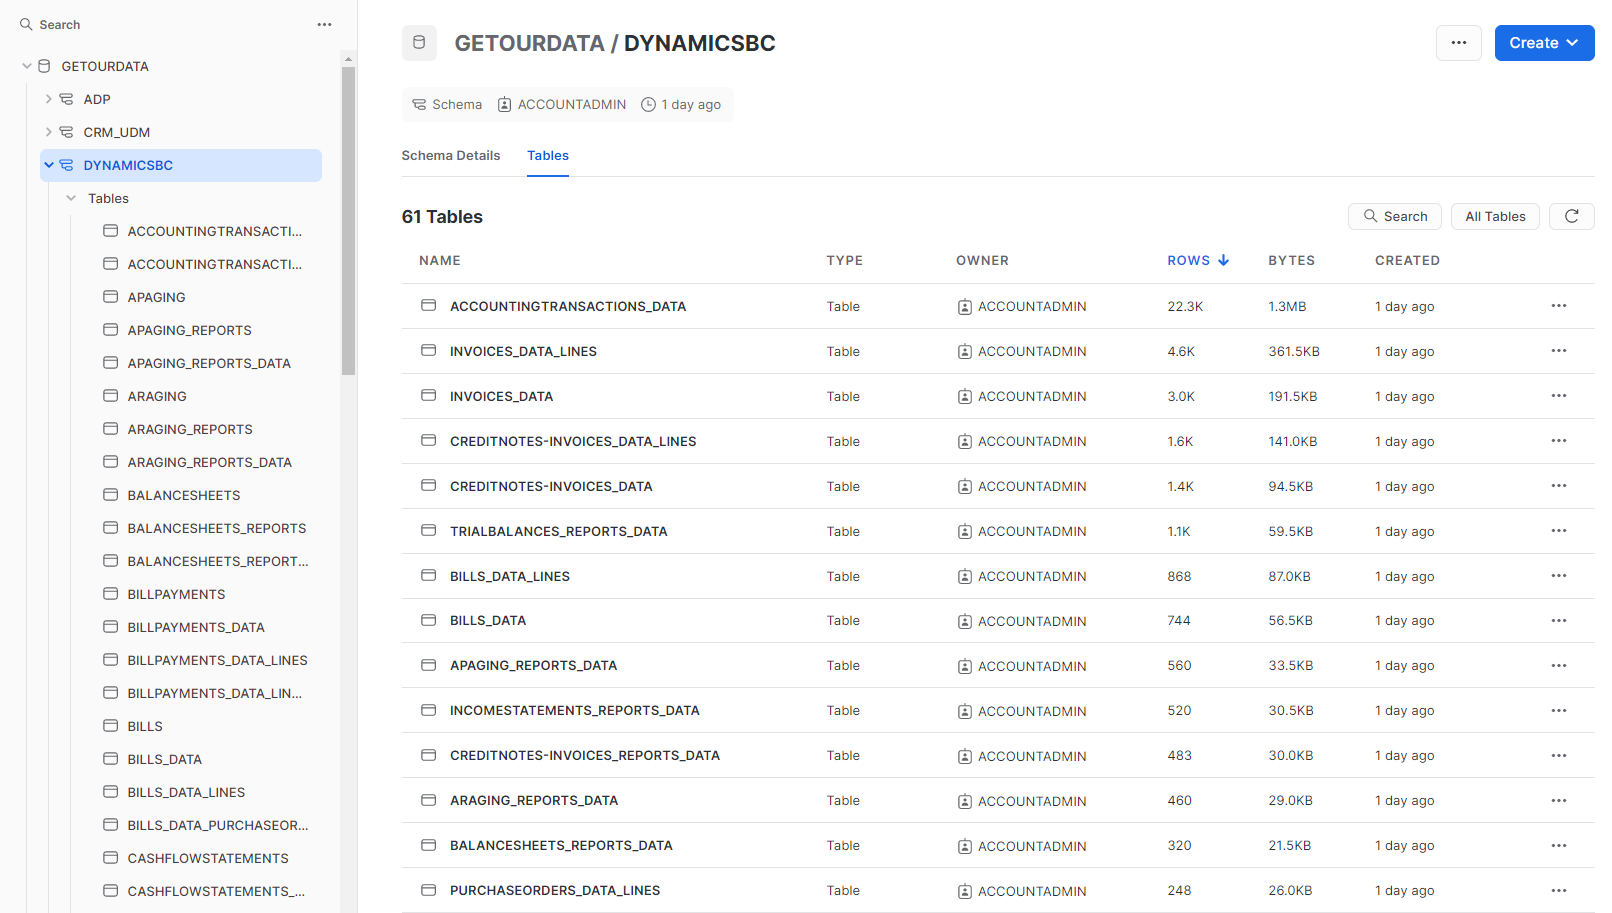Select ARAGING_REPORTS_DATA in sidebar tree
Viewport: 1612px width, 913px height.
pyautogui.click(x=209, y=462)
